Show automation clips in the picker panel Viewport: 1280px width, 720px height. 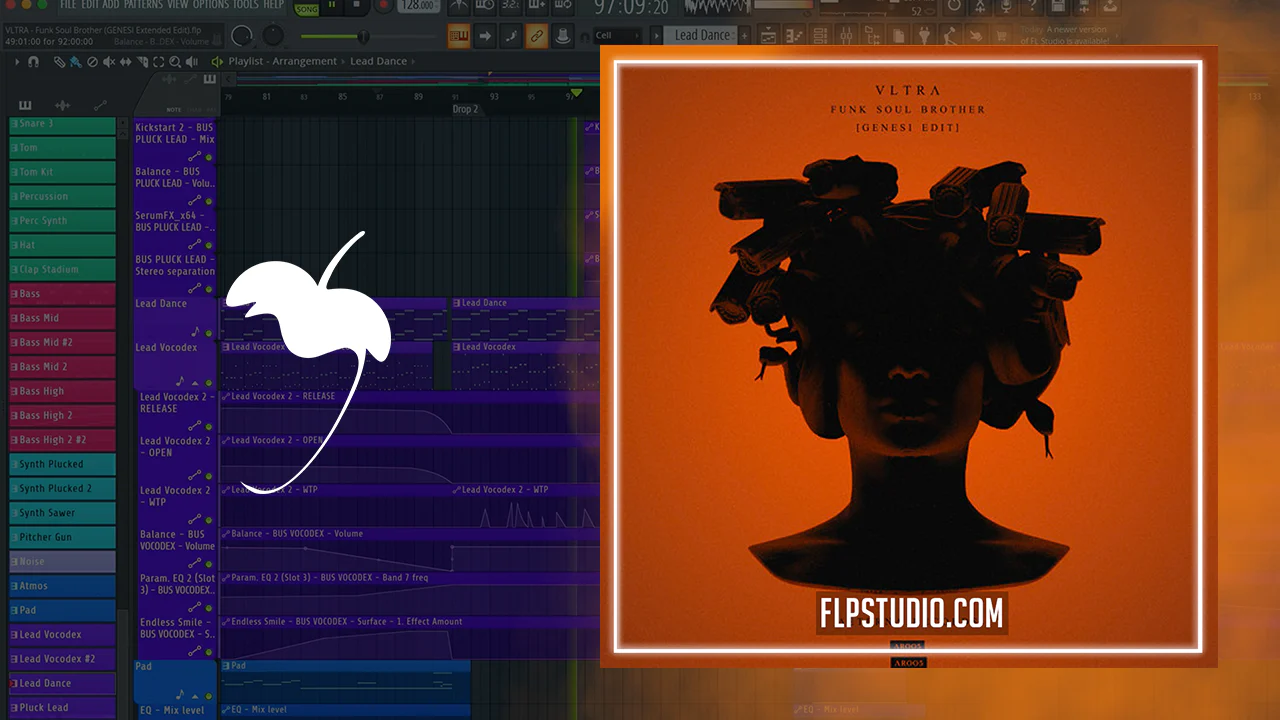[100, 105]
